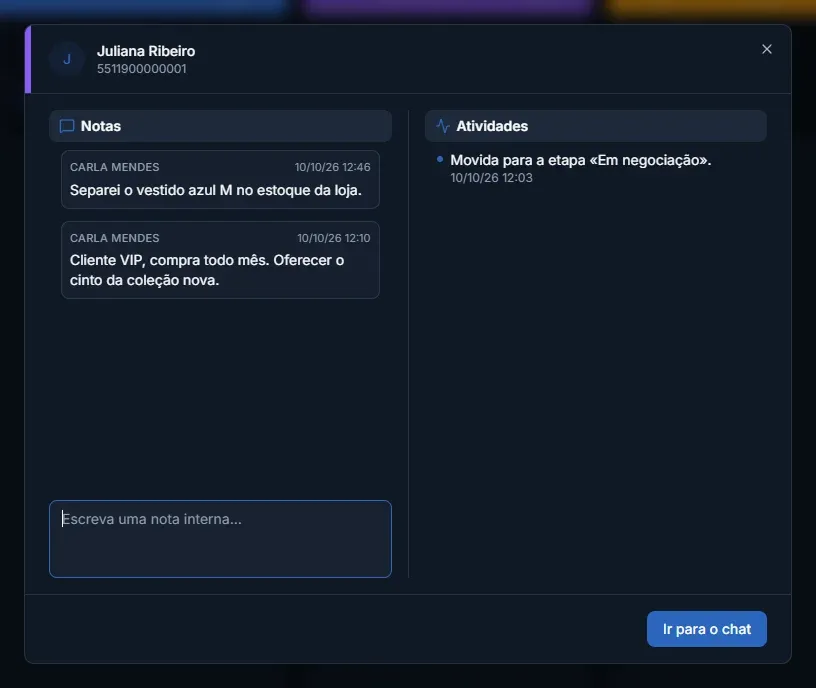Click the Notas section heading

tap(101, 126)
